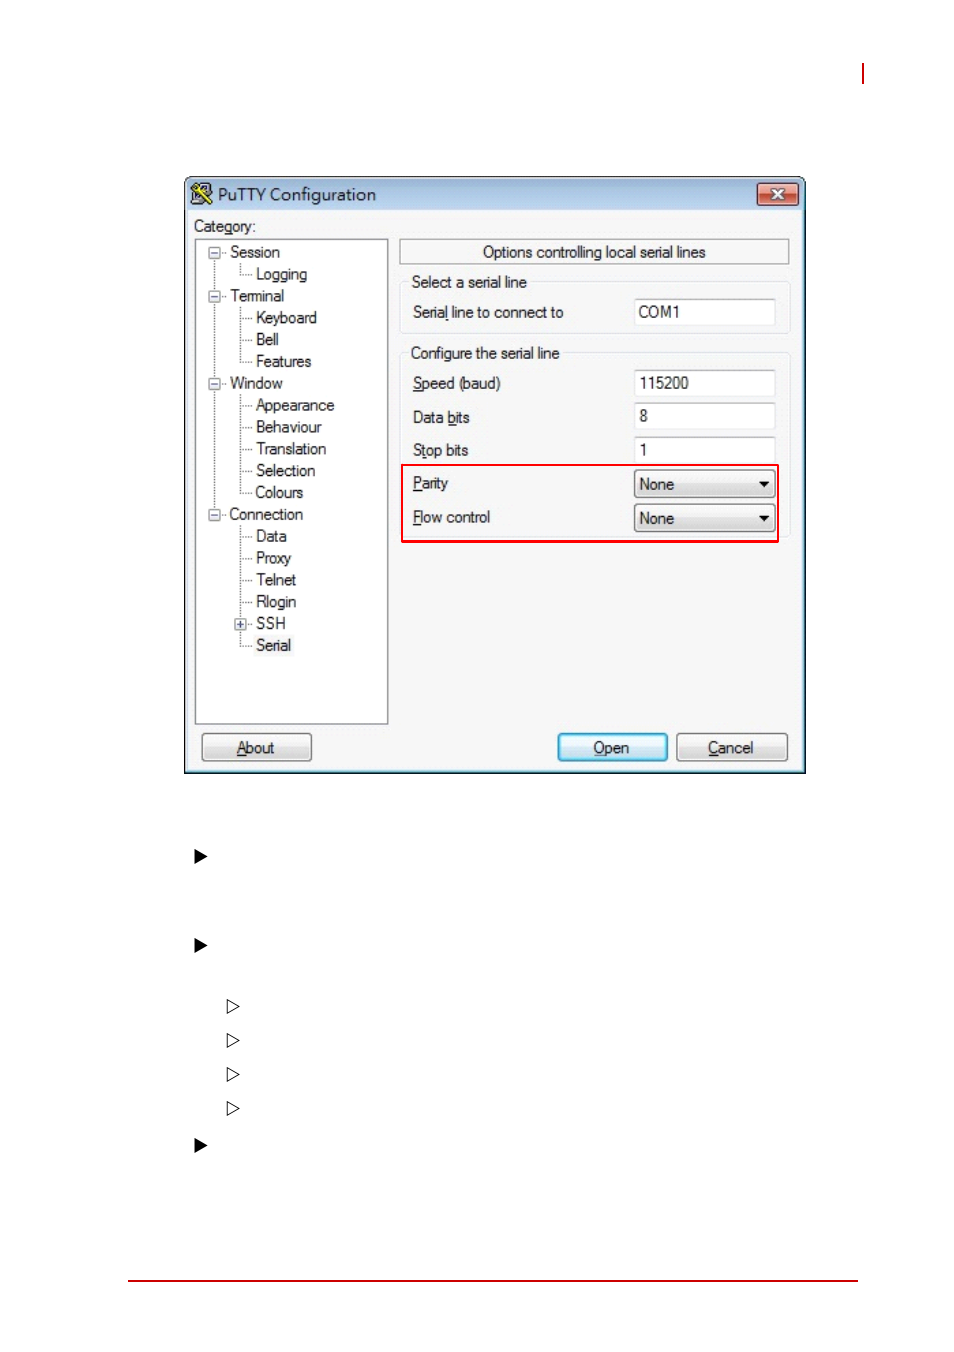
Task: Collapse the Connection tree node
Action: [214, 515]
